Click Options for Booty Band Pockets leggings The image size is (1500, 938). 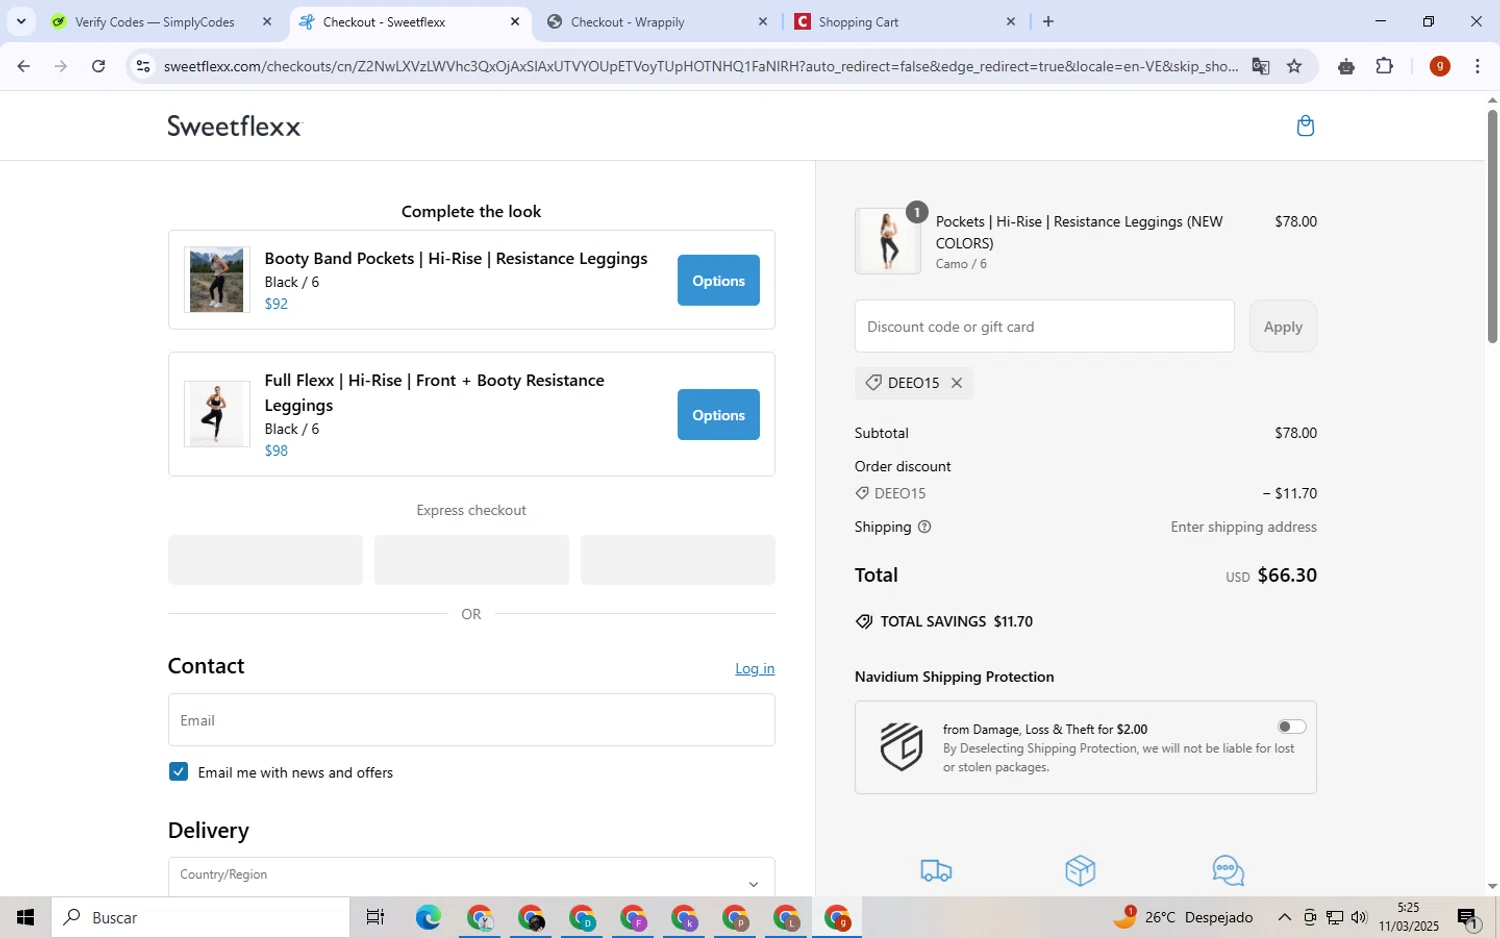click(x=718, y=280)
